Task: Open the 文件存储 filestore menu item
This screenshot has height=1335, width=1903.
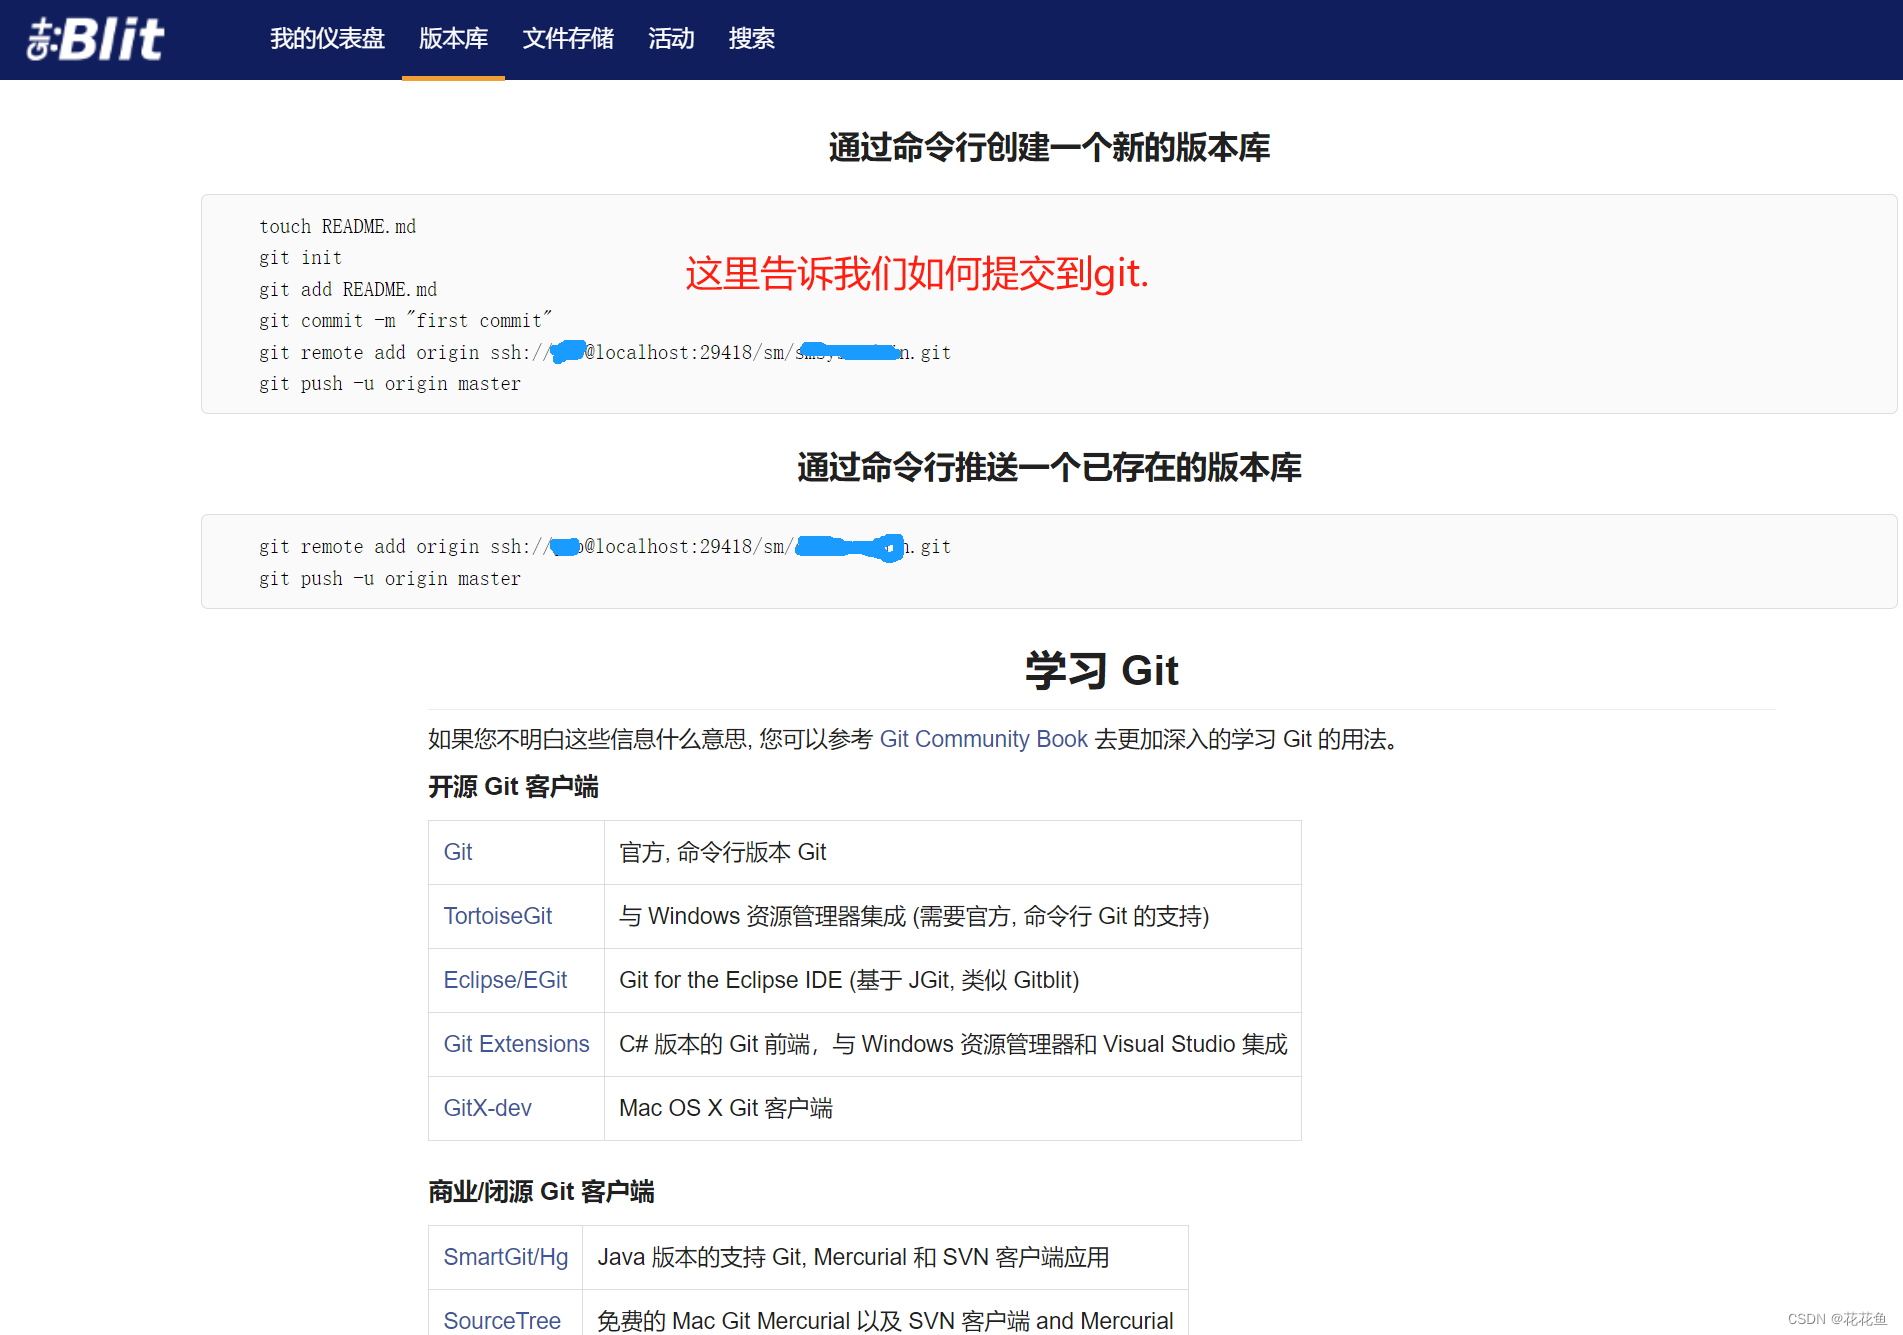Action: pos(568,39)
